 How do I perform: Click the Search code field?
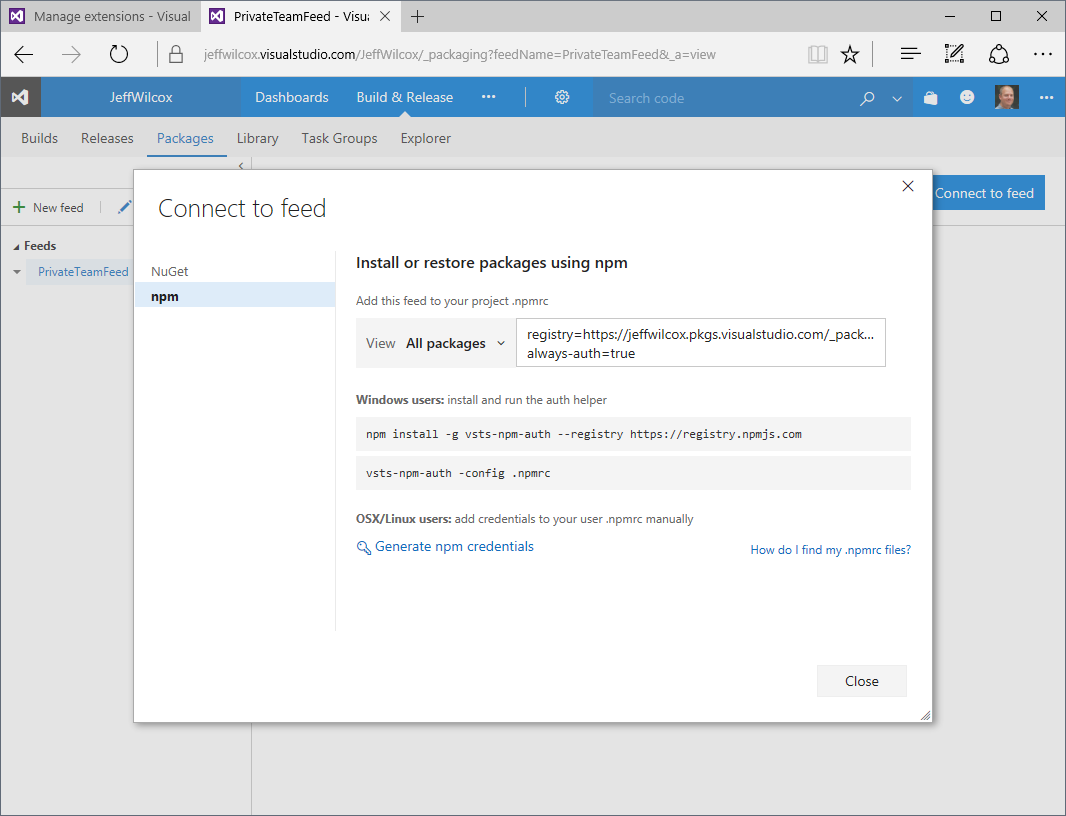tap(724, 98)
